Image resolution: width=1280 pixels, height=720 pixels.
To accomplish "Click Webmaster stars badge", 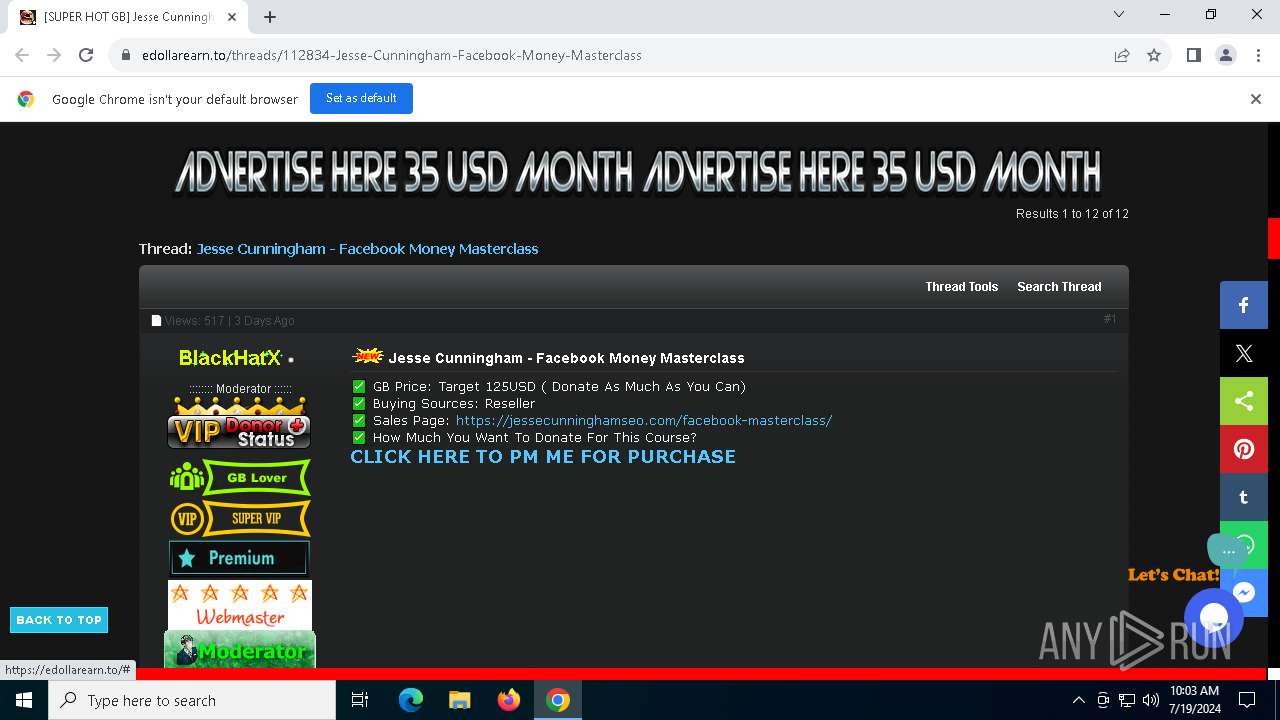I will (x=240, y=605).
